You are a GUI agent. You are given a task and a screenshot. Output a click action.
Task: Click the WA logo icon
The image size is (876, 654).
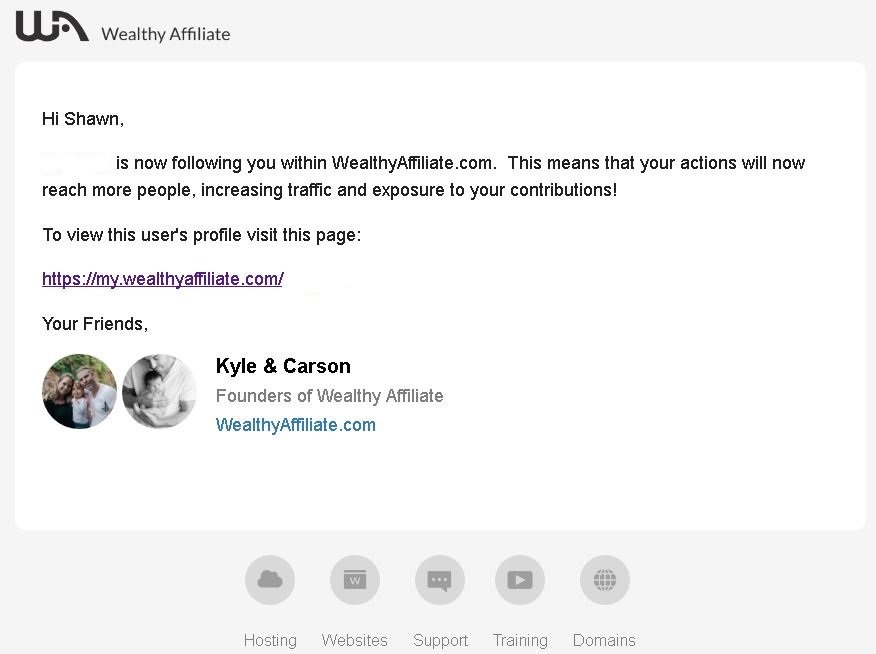52,26
